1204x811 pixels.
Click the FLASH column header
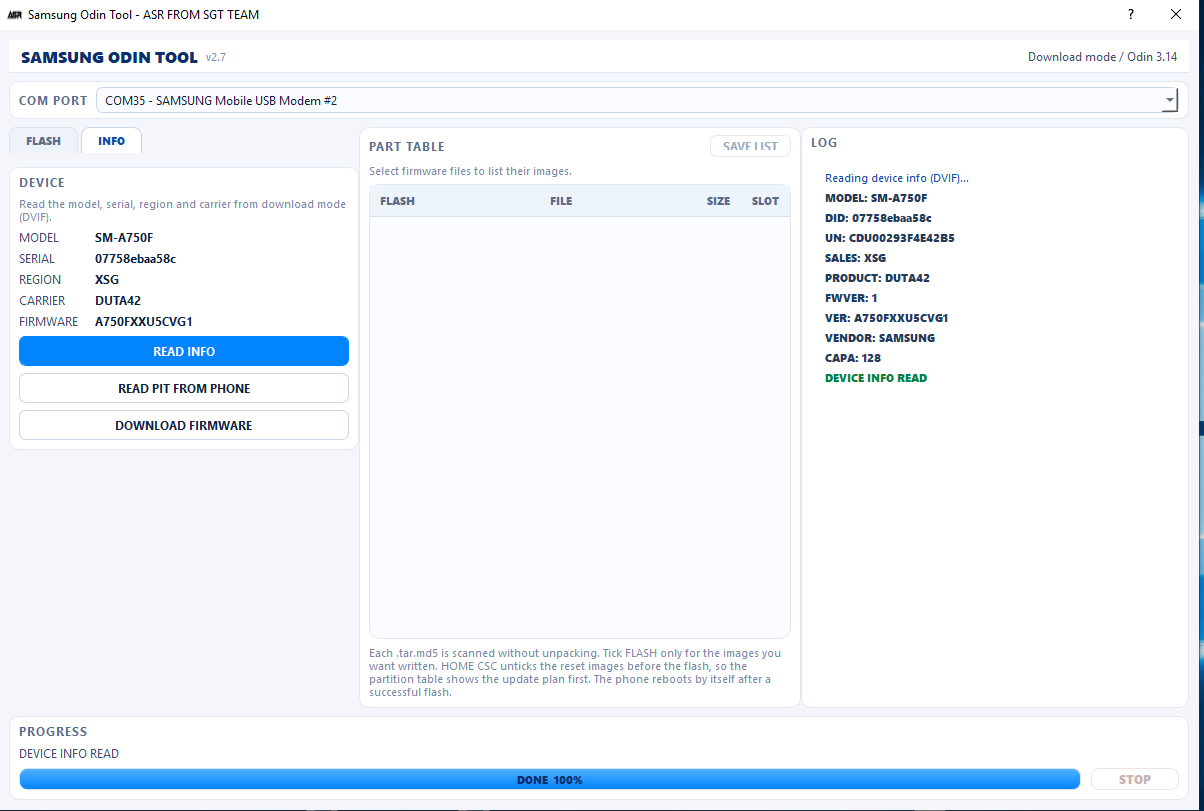click(x=397, y=201)
